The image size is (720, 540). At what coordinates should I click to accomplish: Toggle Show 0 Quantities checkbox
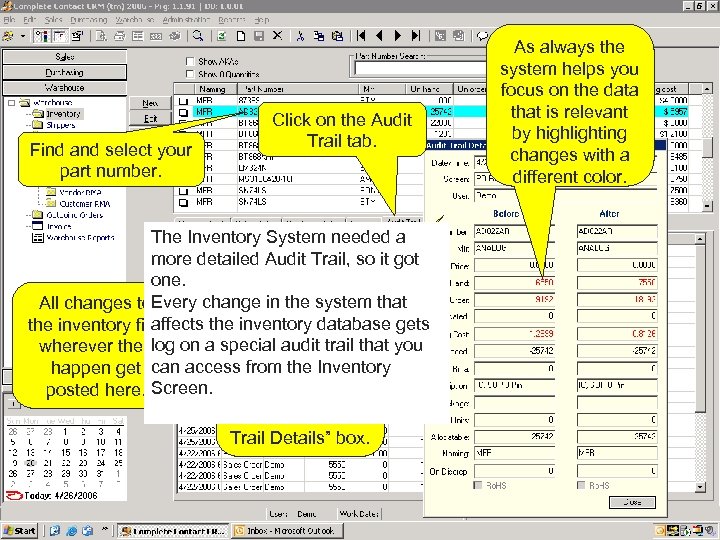coord(190,73)
